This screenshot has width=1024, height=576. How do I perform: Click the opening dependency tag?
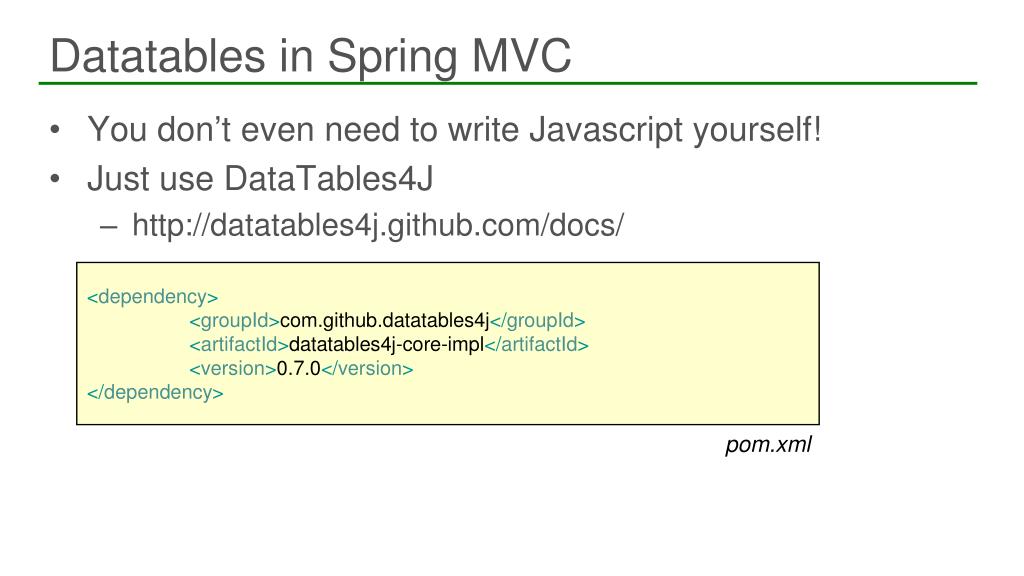(152, 297)
